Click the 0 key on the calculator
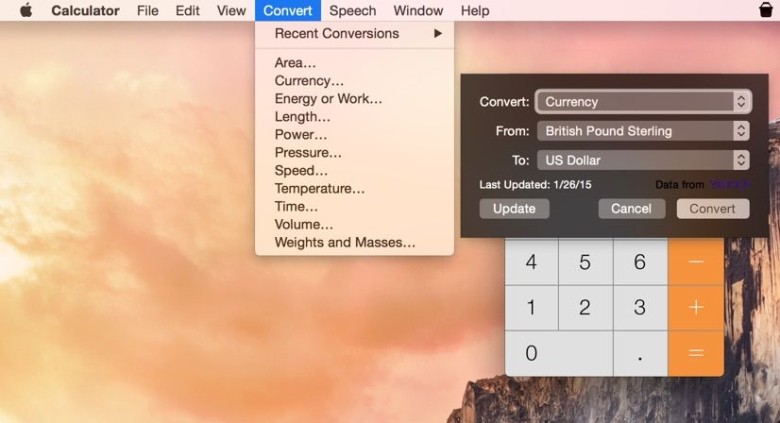The width and height of the screenshot is (780, 423). (x=559, y=353)
